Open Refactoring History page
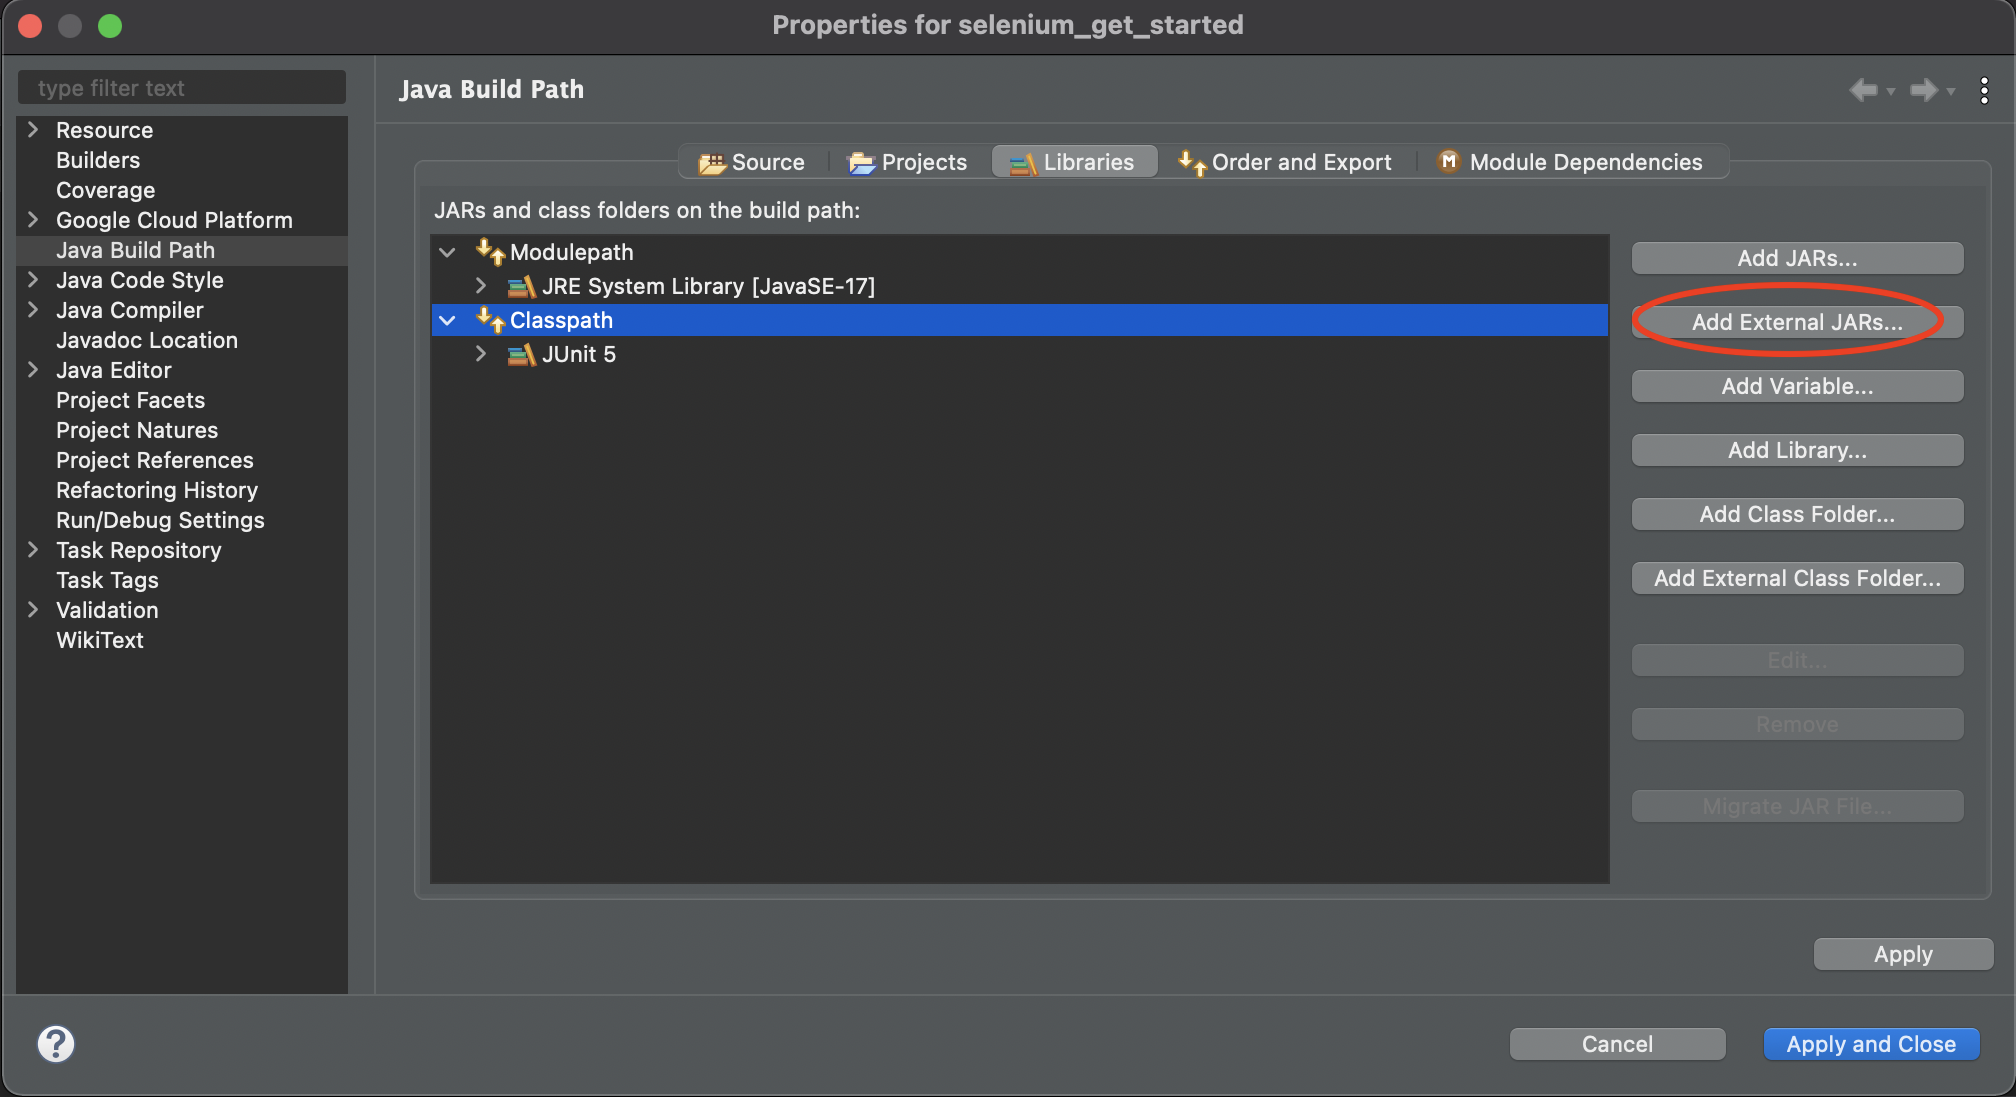The width and height of the screenshot is (2016, 1097). [x=157, y=490]
